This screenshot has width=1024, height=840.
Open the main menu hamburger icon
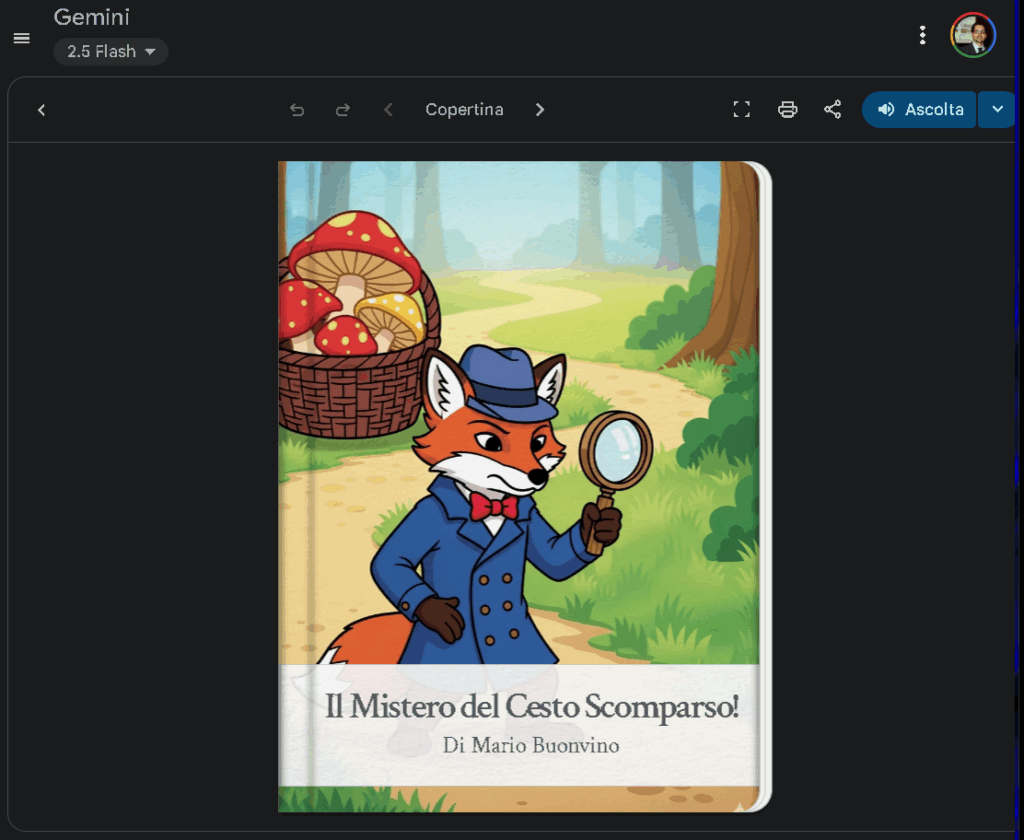point(21,38)
